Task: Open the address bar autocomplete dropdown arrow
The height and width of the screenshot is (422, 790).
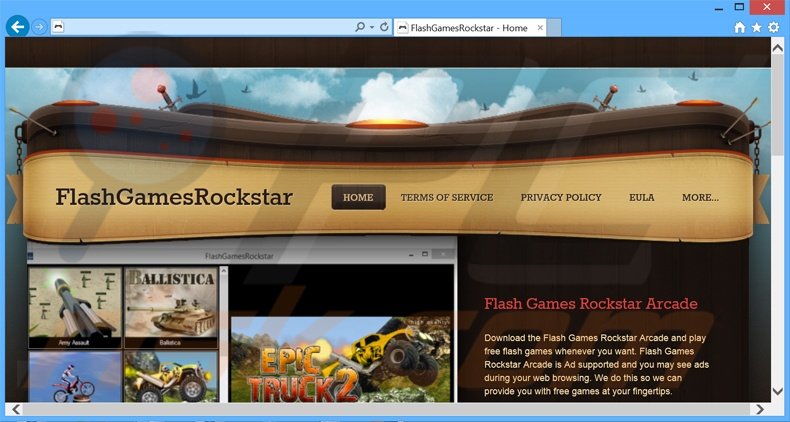Action: click(x=372, y=27)
